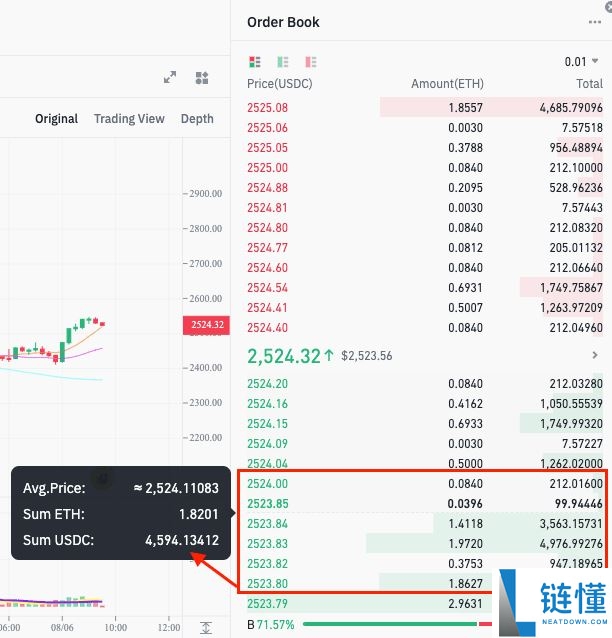Select bid price 2524.00

coord(267,484)
